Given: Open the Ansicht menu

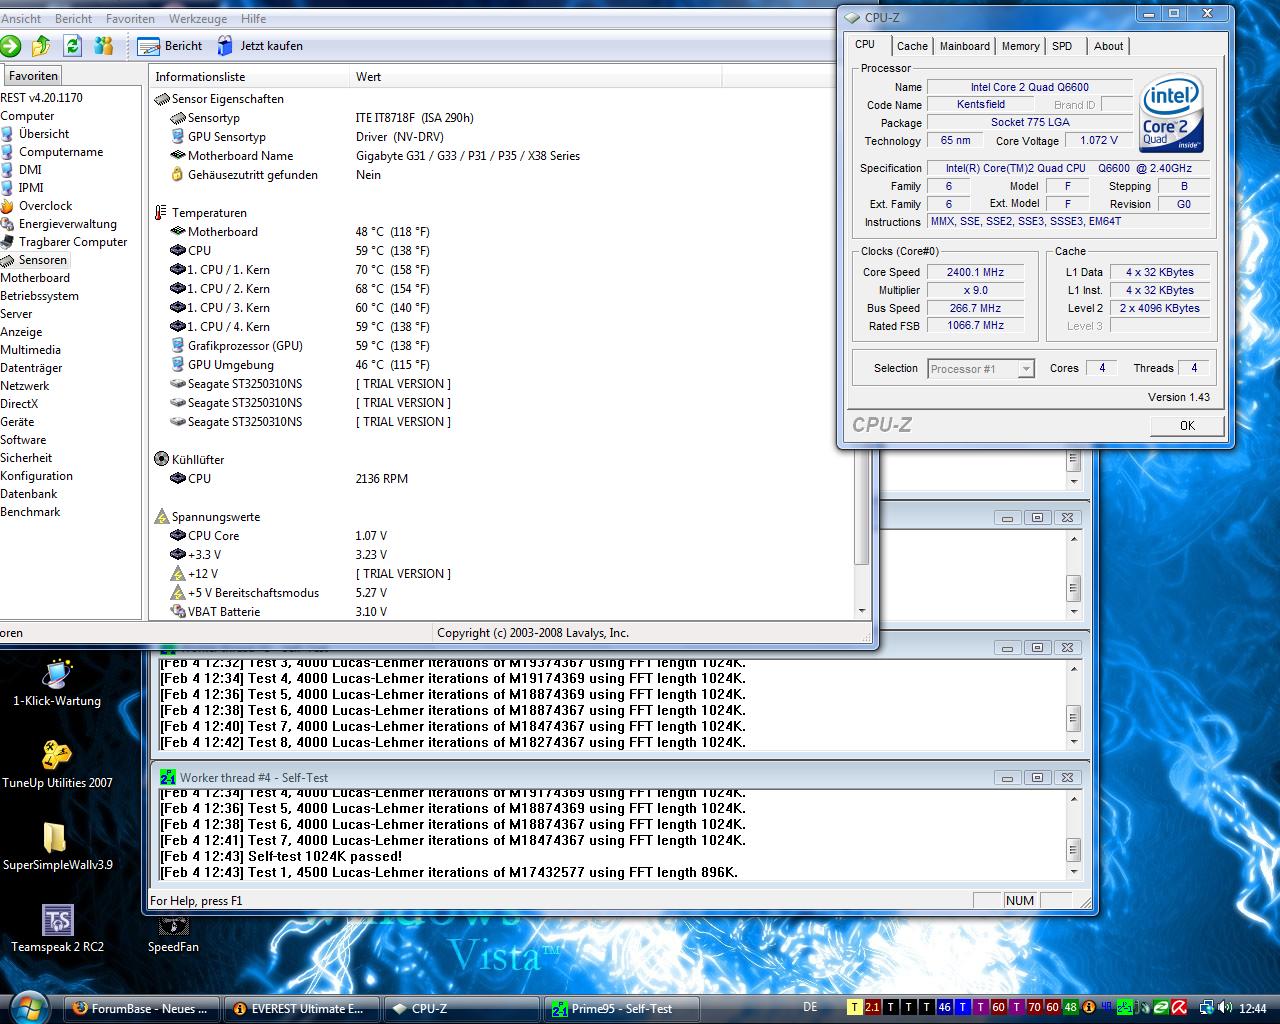Looking at the screenshot, I should coord(21,18).
